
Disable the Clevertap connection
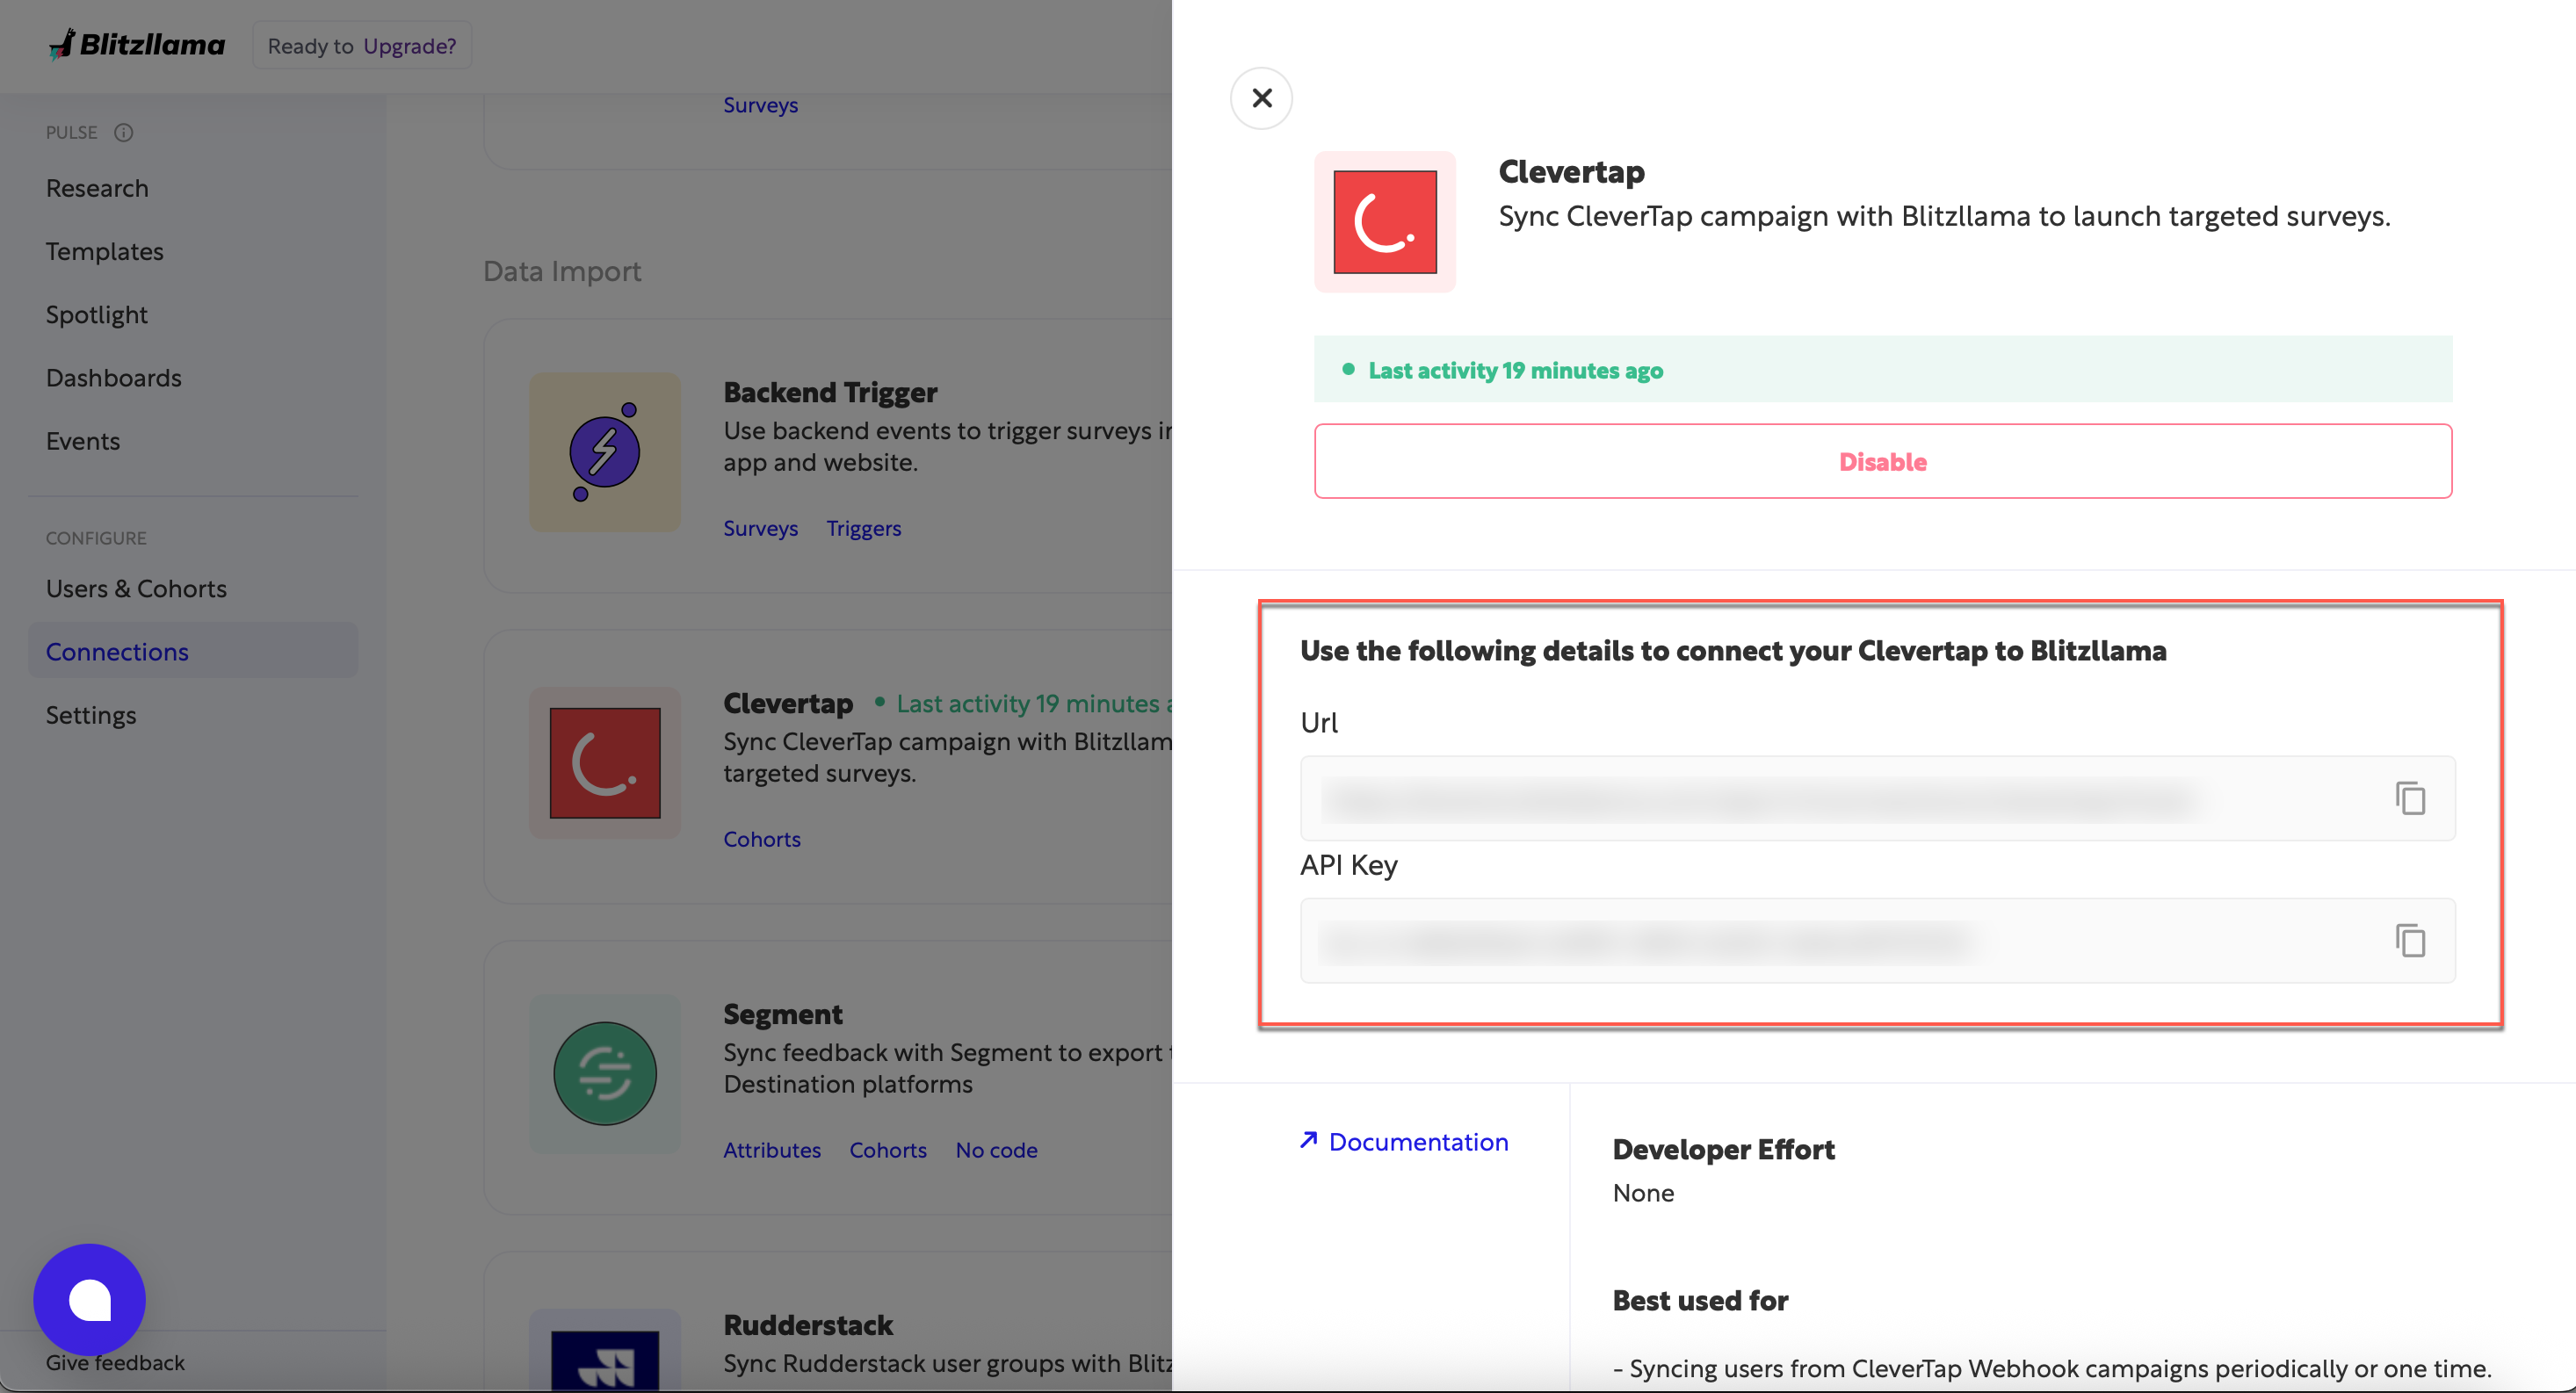tap(1882, 461)
